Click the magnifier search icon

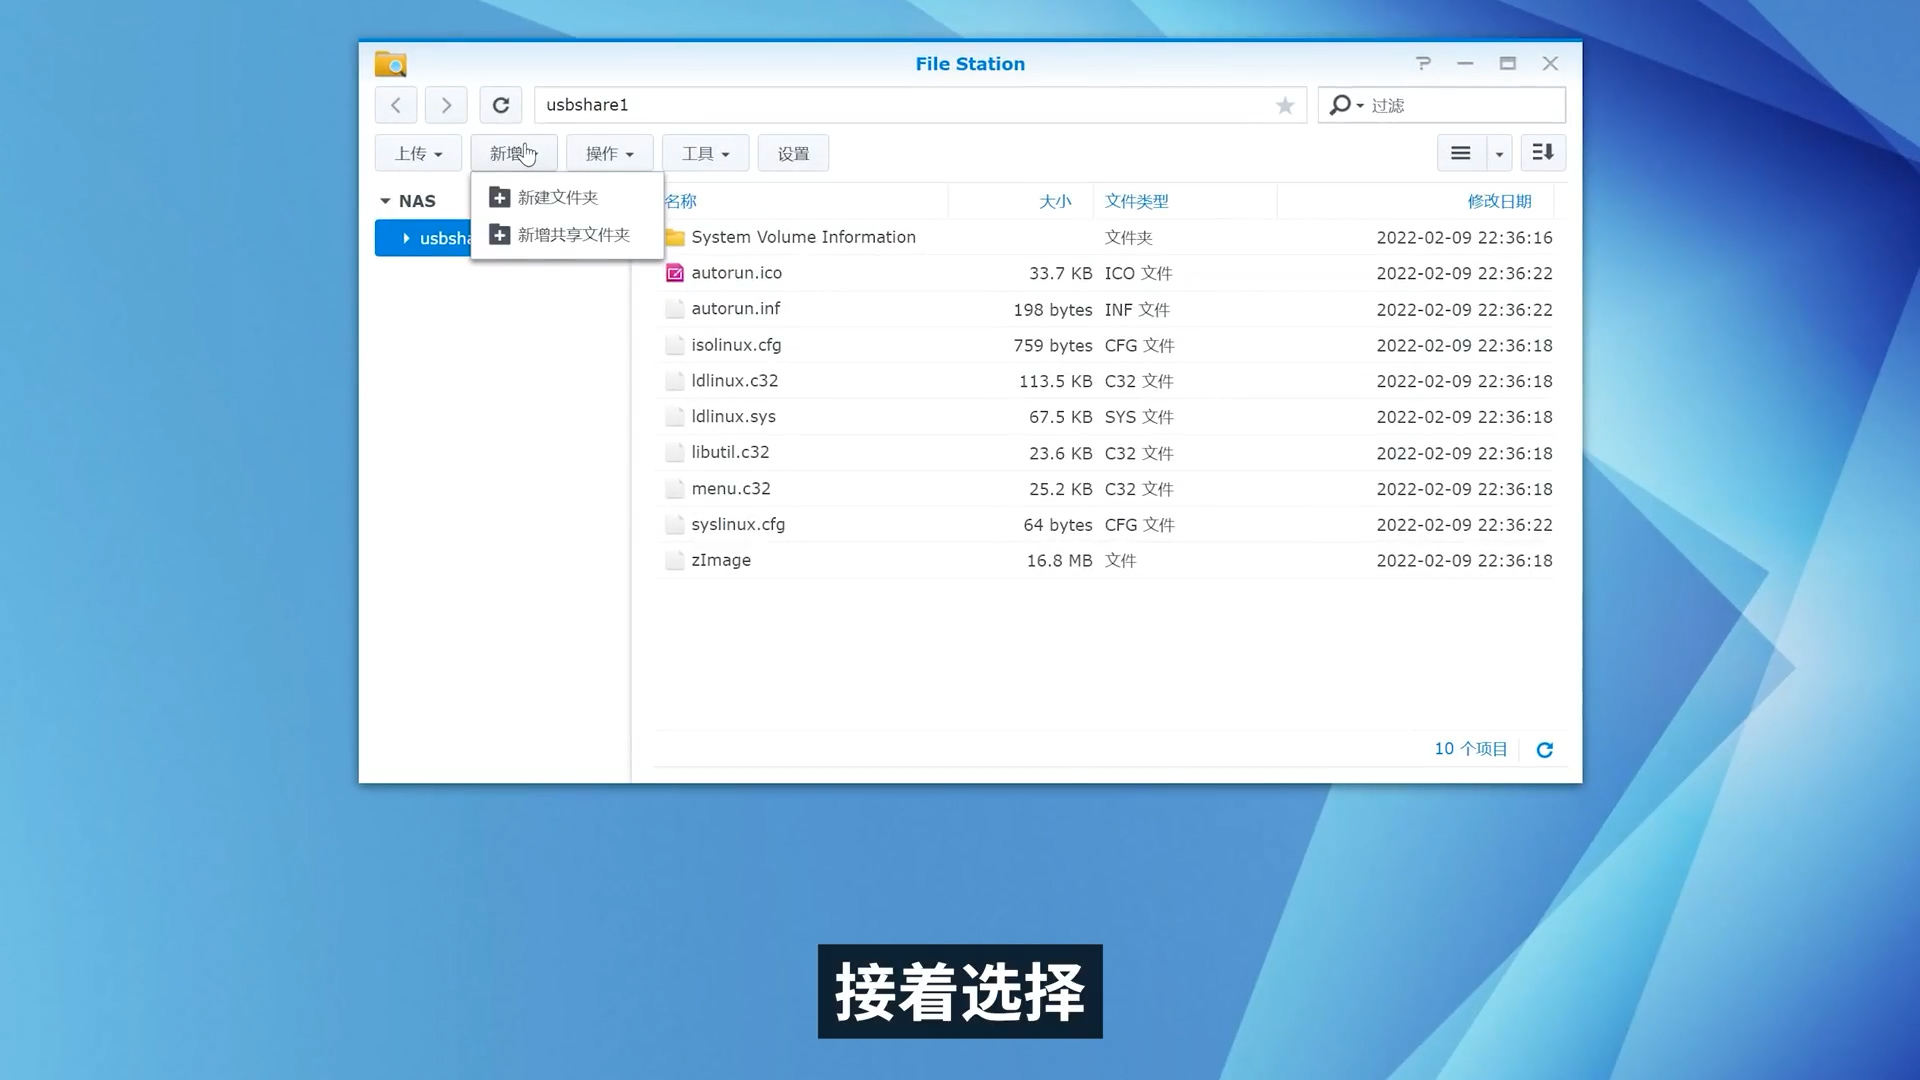1341,104
